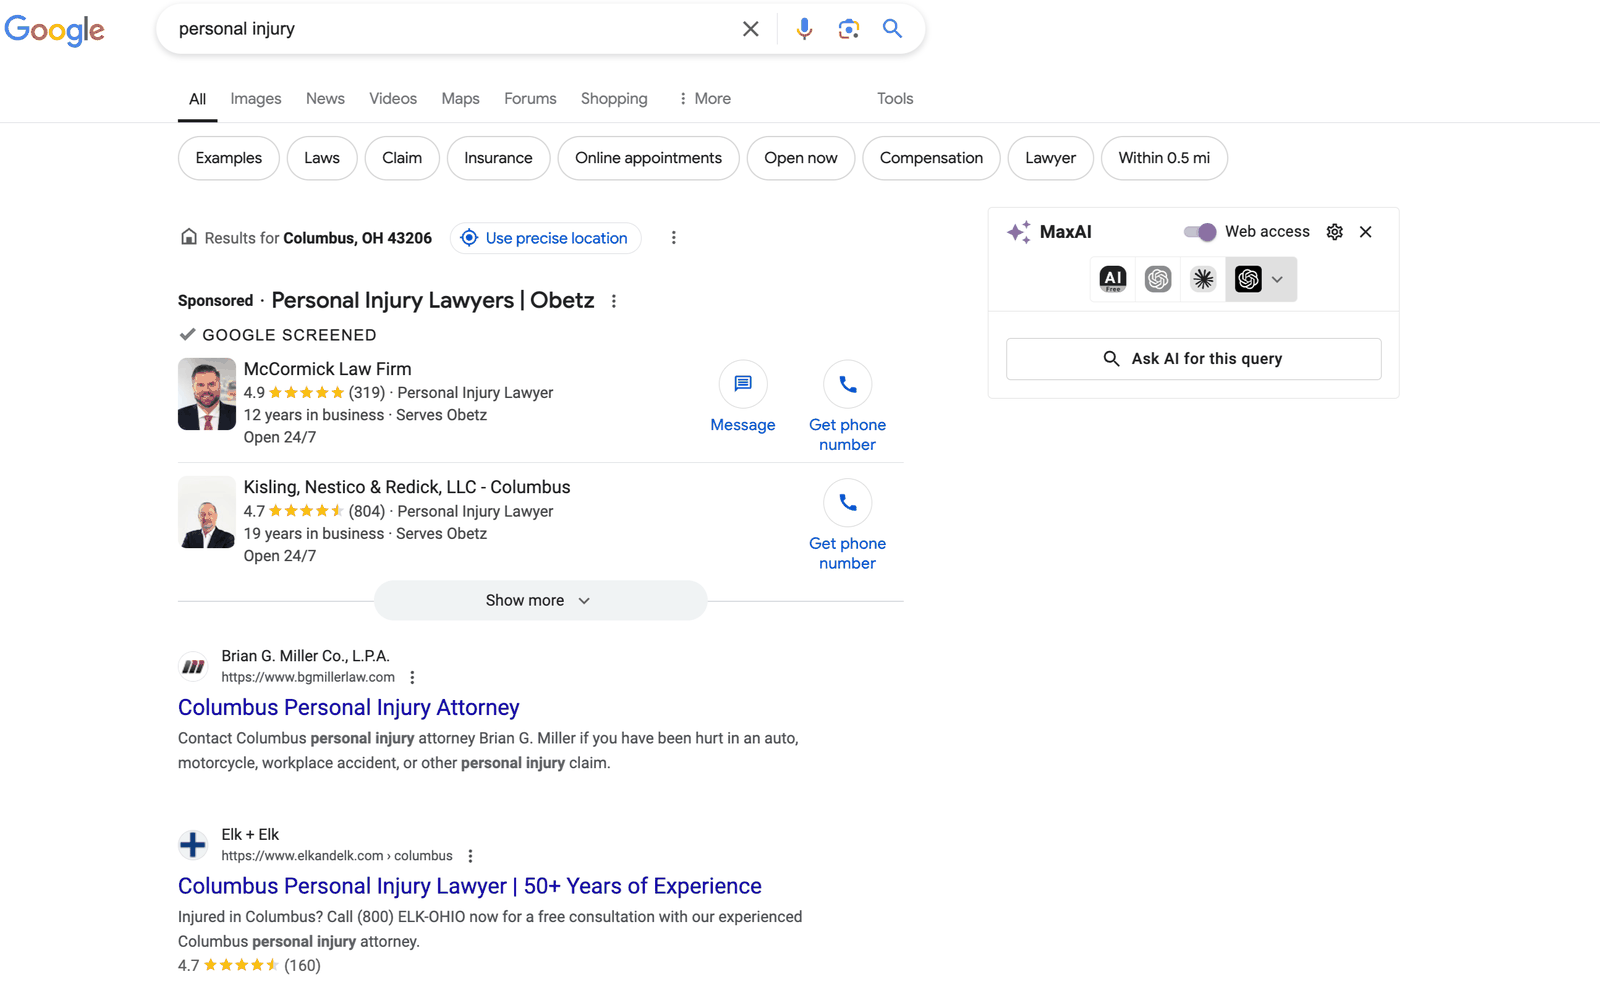
Task: Click the phone icon for McCormick Law Firm
Action: pyautogui.click(x=847, y=384)
